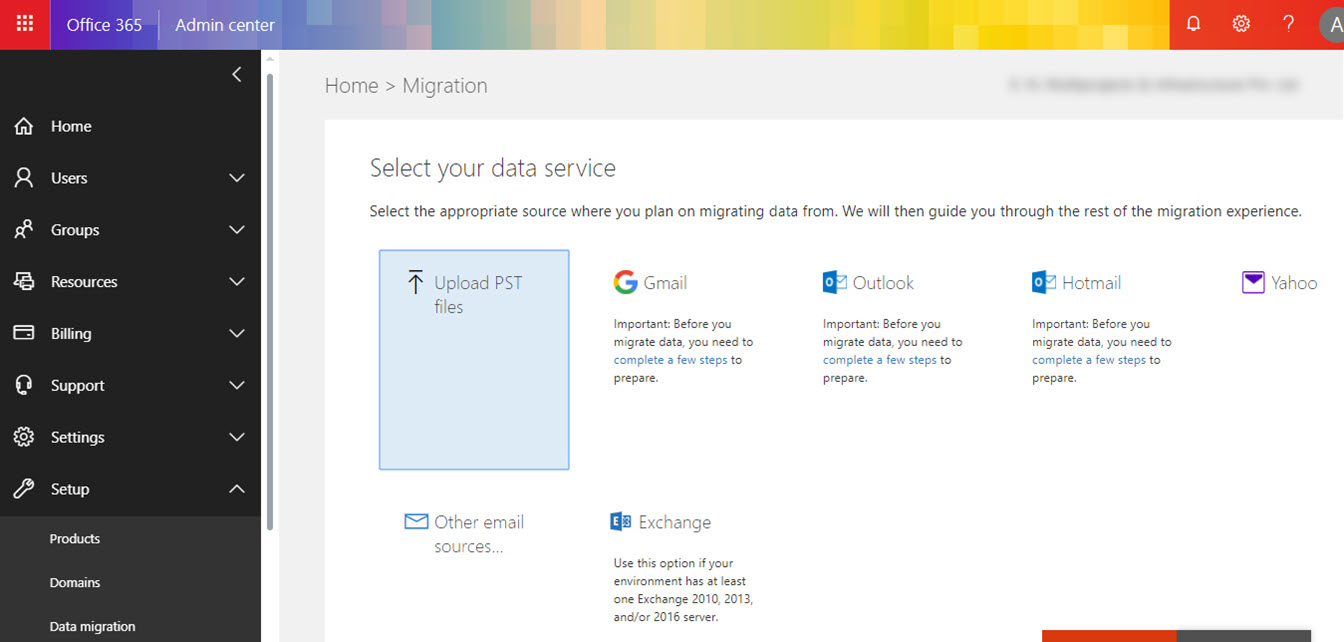Viewport: 1344px width, 642px height.
Task: Open the help question mark icon
Action: [x=1289, y=24]
